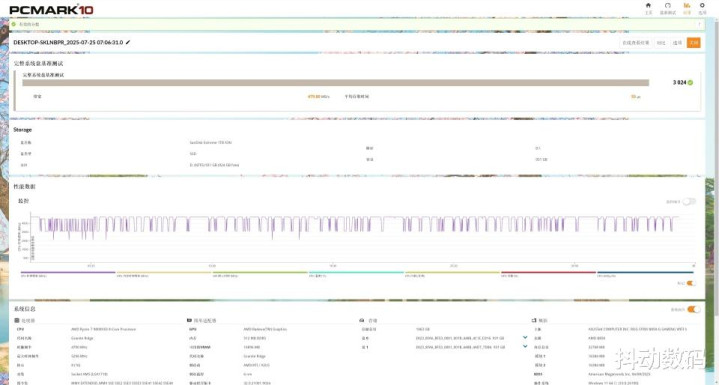Toggle the orange switch in the system information header
The image size is (719, 385).
pyautogui.click(x=694, y=309)
